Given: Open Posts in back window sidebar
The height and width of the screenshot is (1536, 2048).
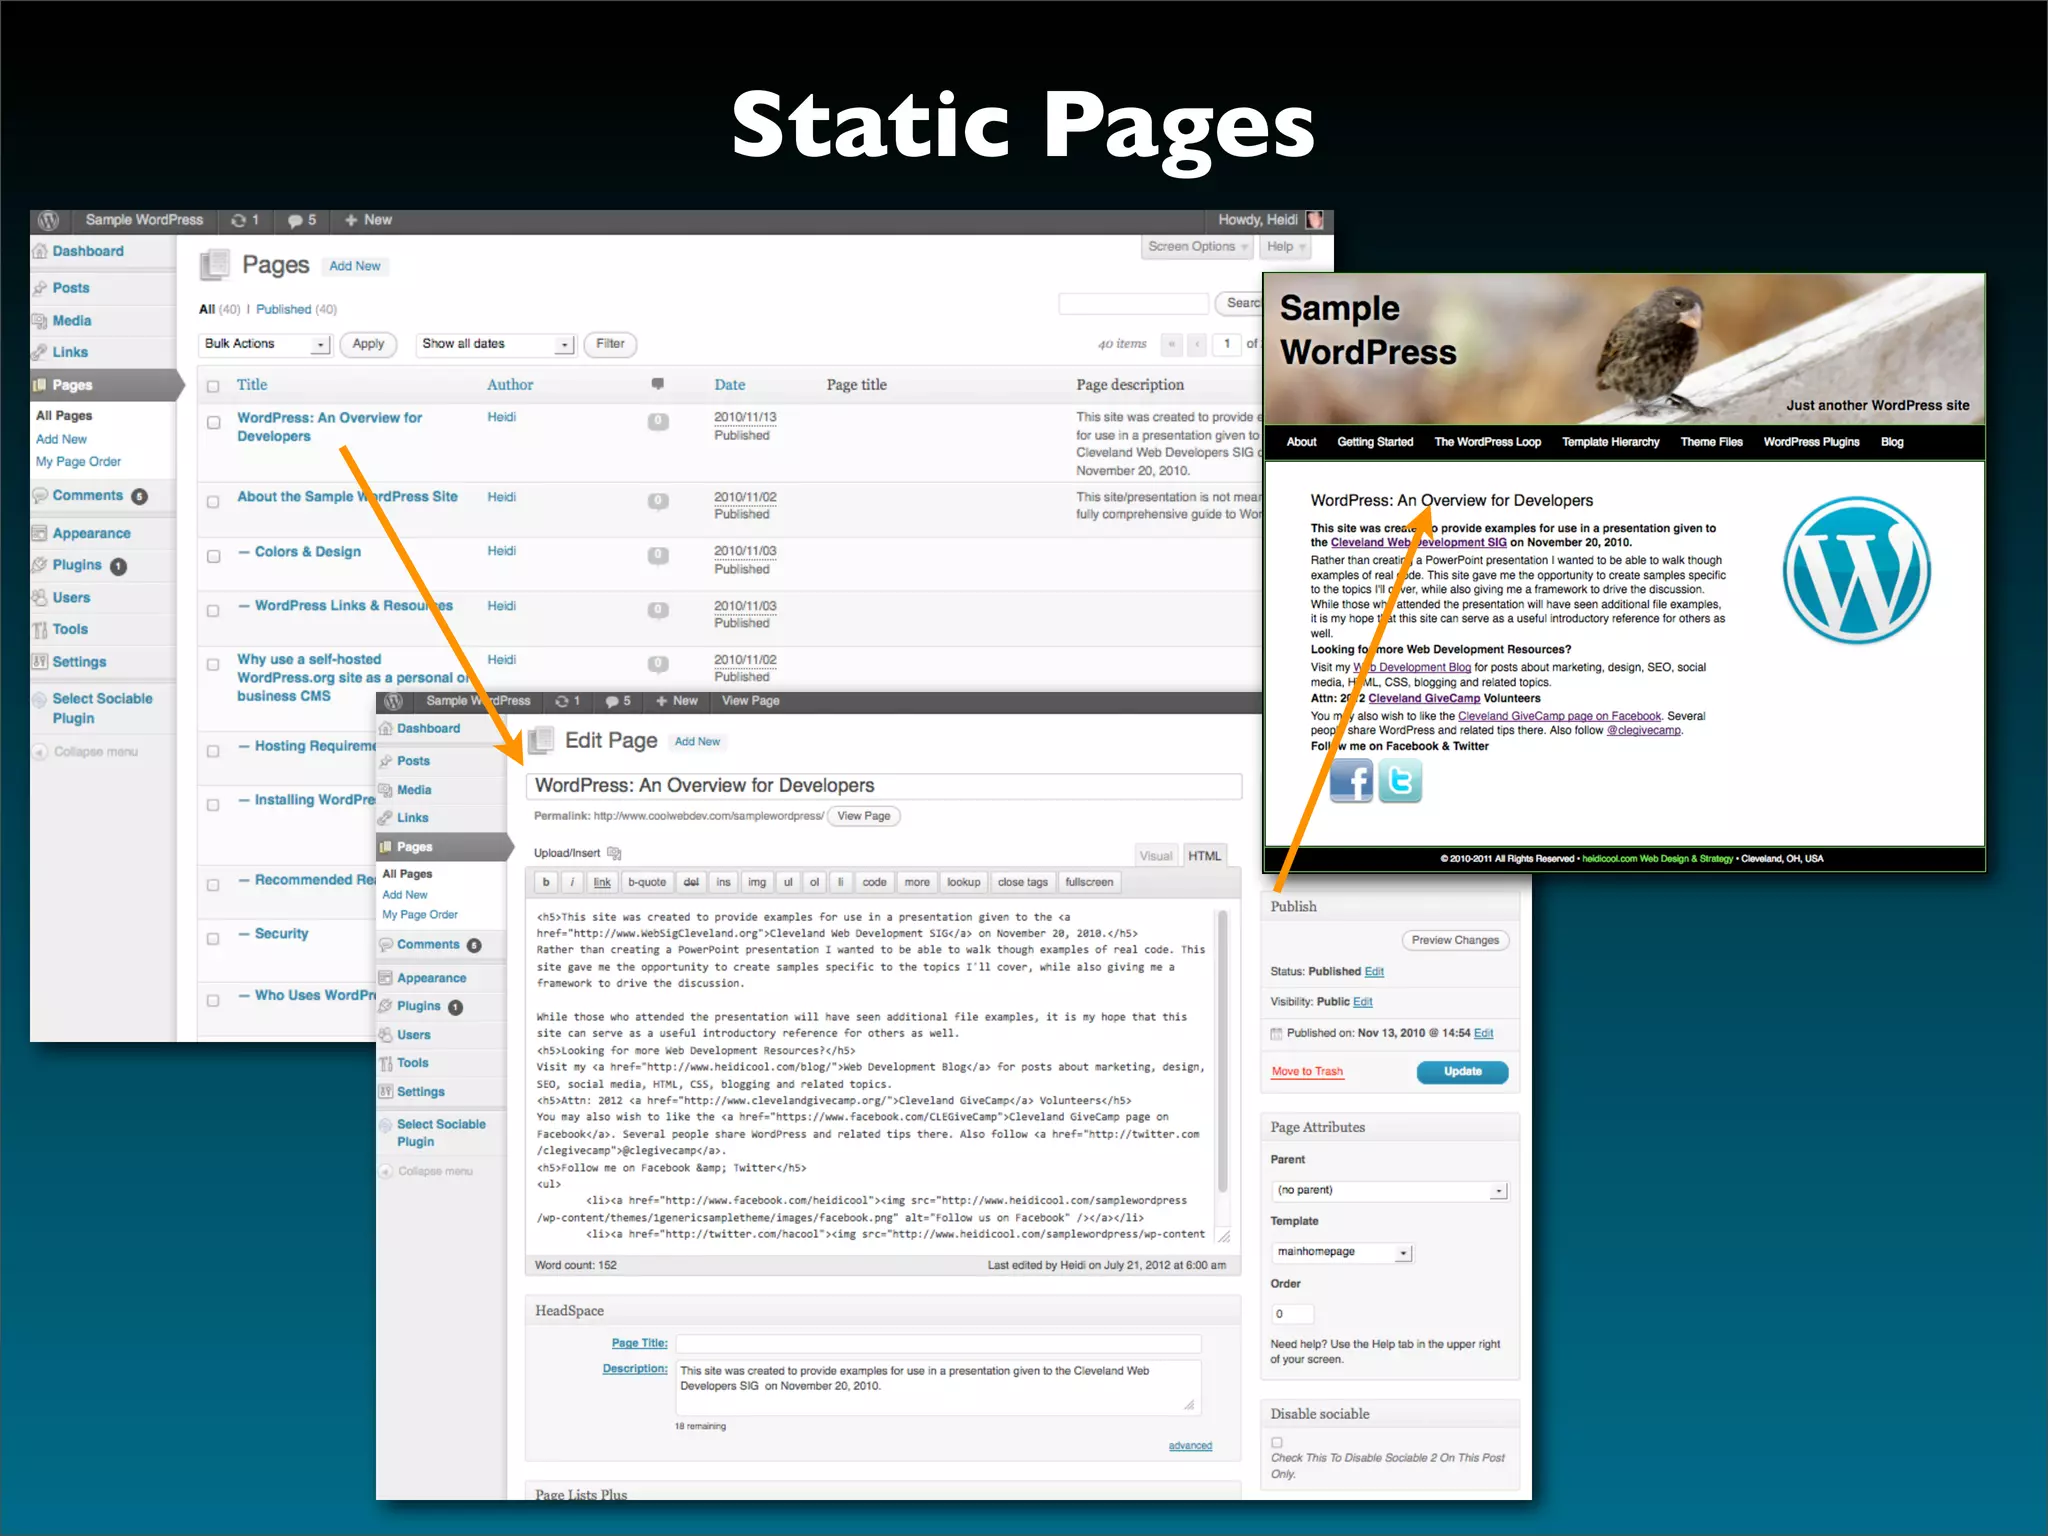Looking at the screenshot, I should (x=71, y=288).
